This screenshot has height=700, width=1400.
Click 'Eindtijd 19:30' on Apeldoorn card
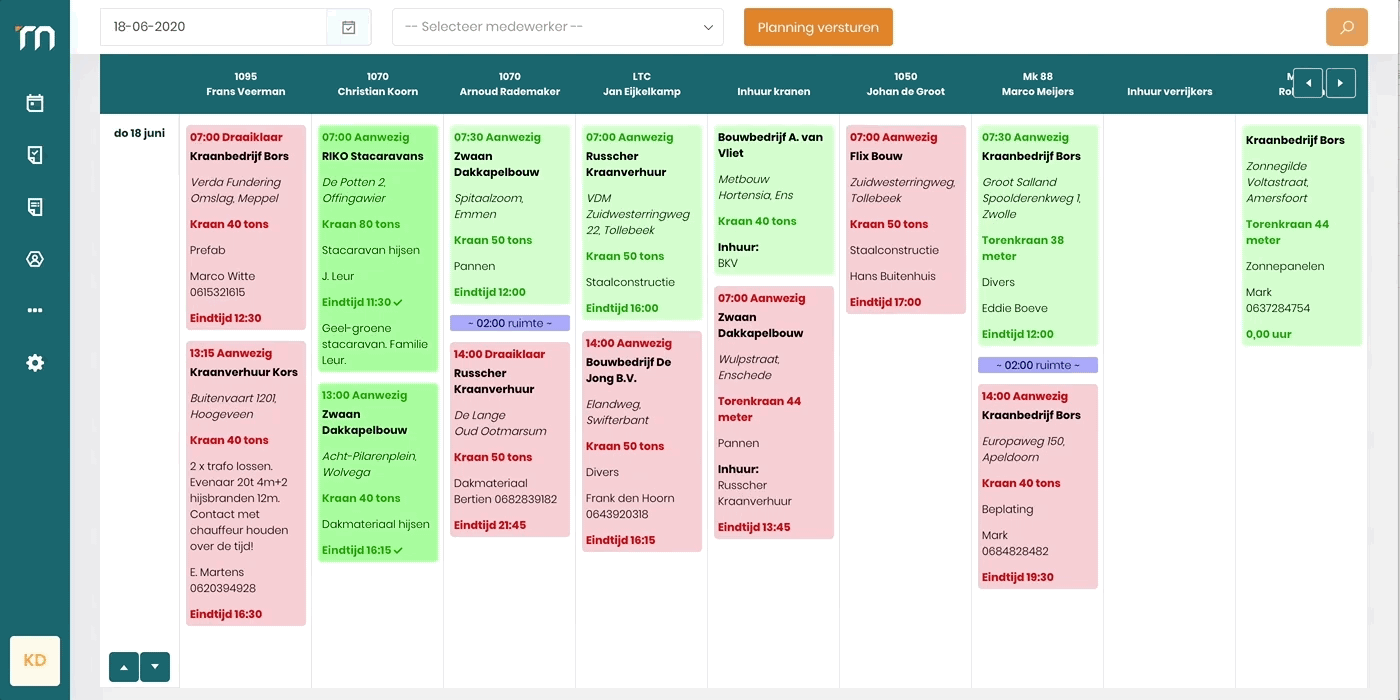click(1018, 577)
